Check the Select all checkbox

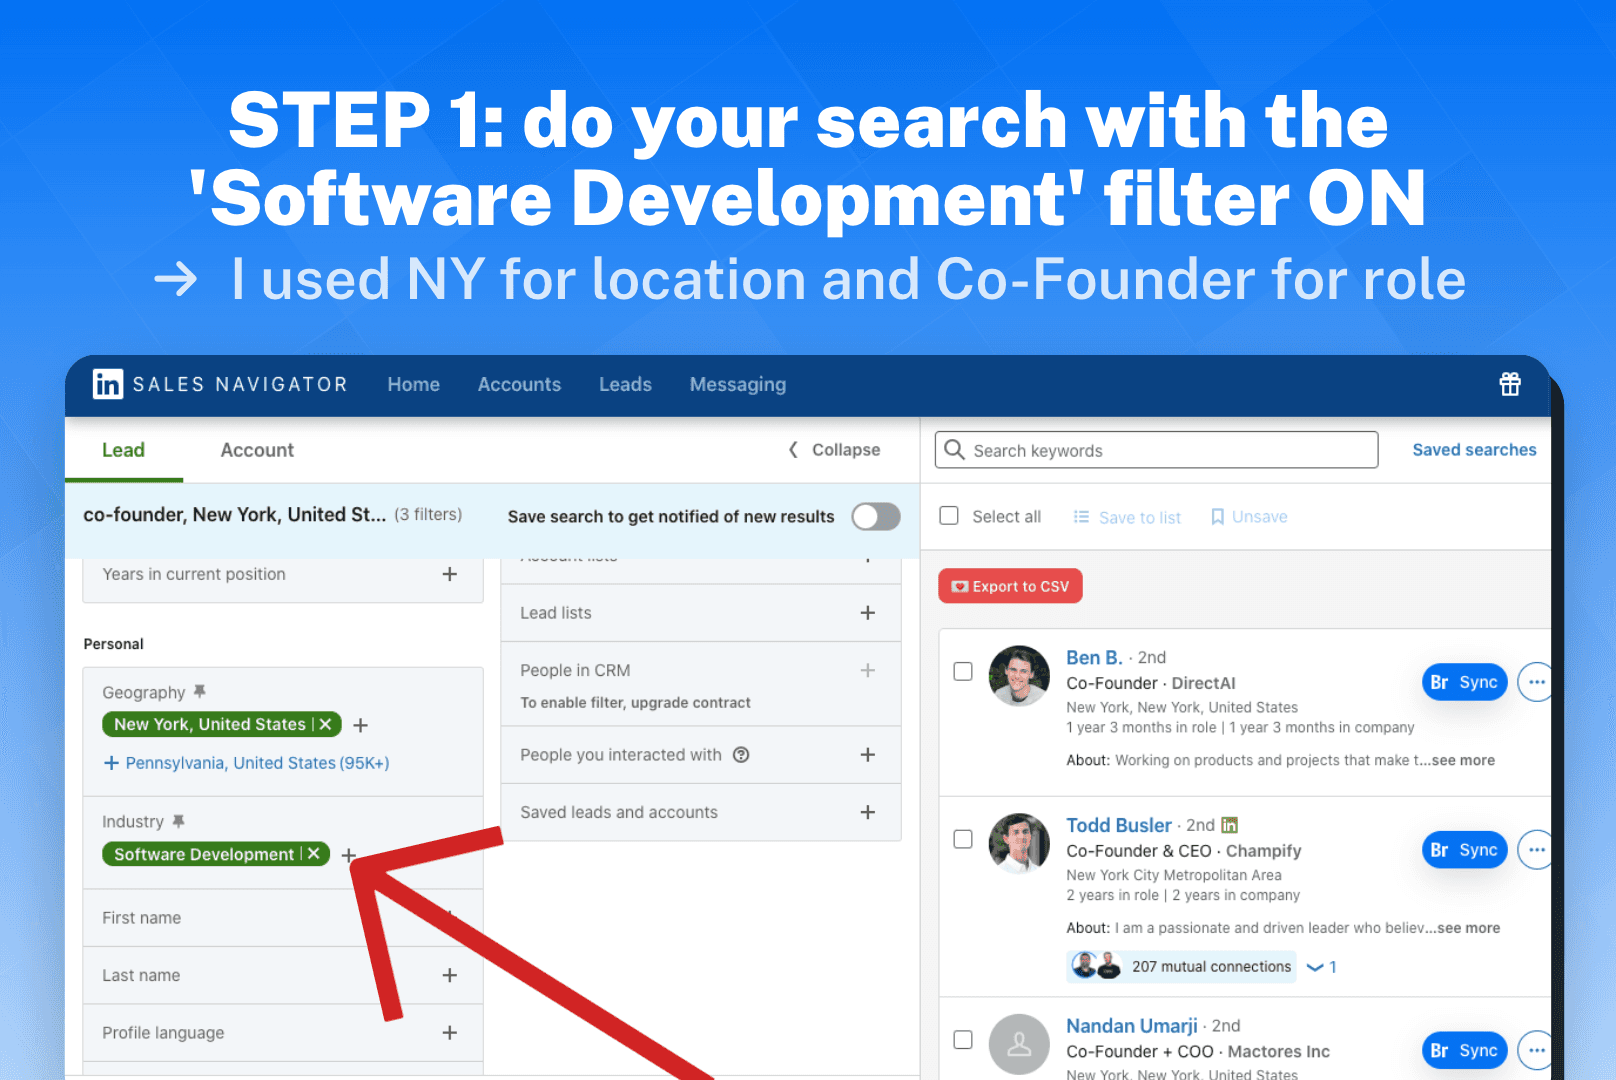[x=949, y=516]
